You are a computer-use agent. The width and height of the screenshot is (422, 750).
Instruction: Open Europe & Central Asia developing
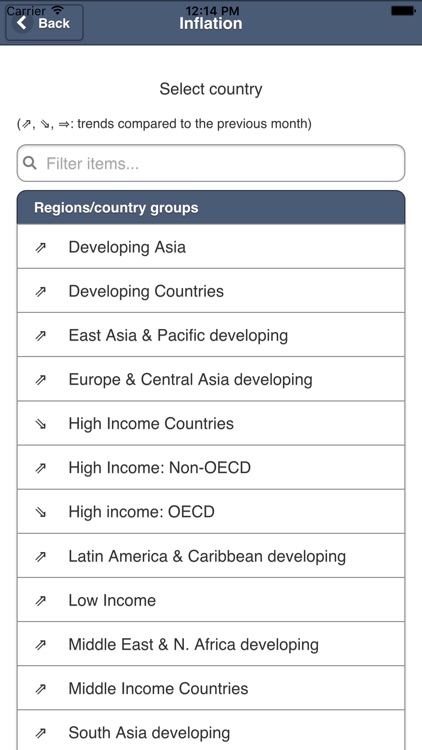tap(211, 379)
